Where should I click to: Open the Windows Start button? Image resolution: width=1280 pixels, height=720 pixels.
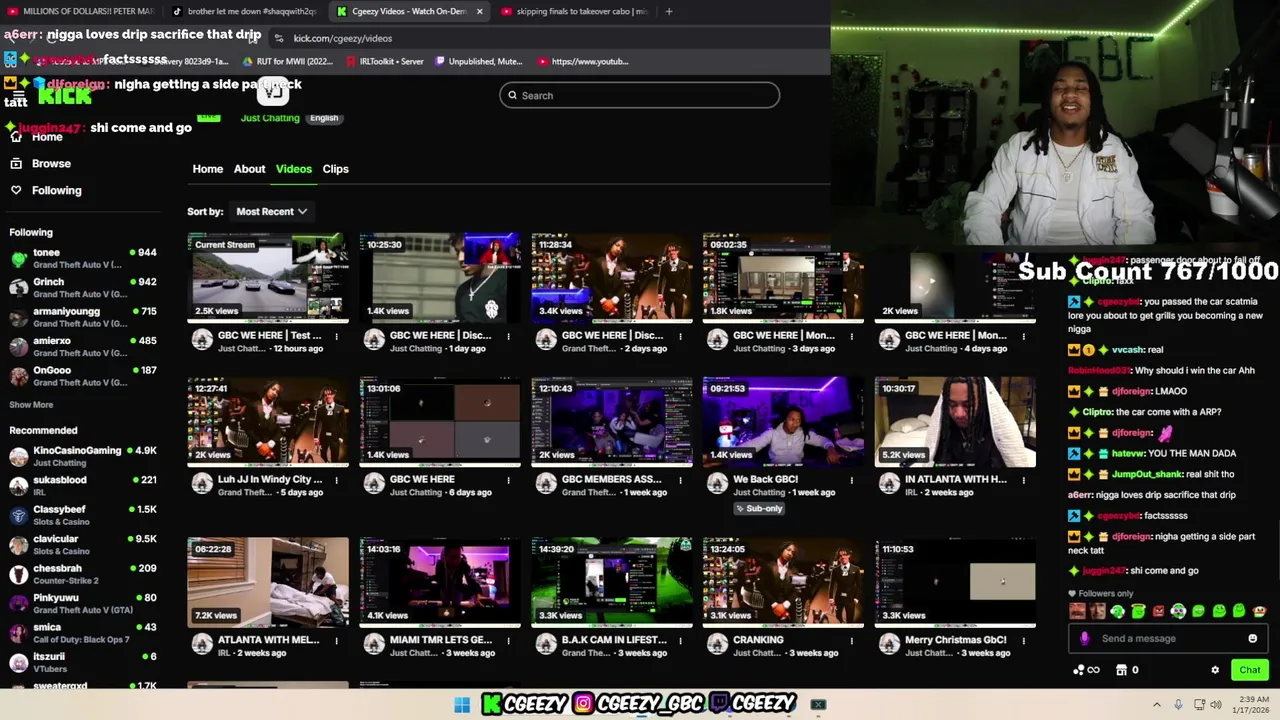[462, 705]
